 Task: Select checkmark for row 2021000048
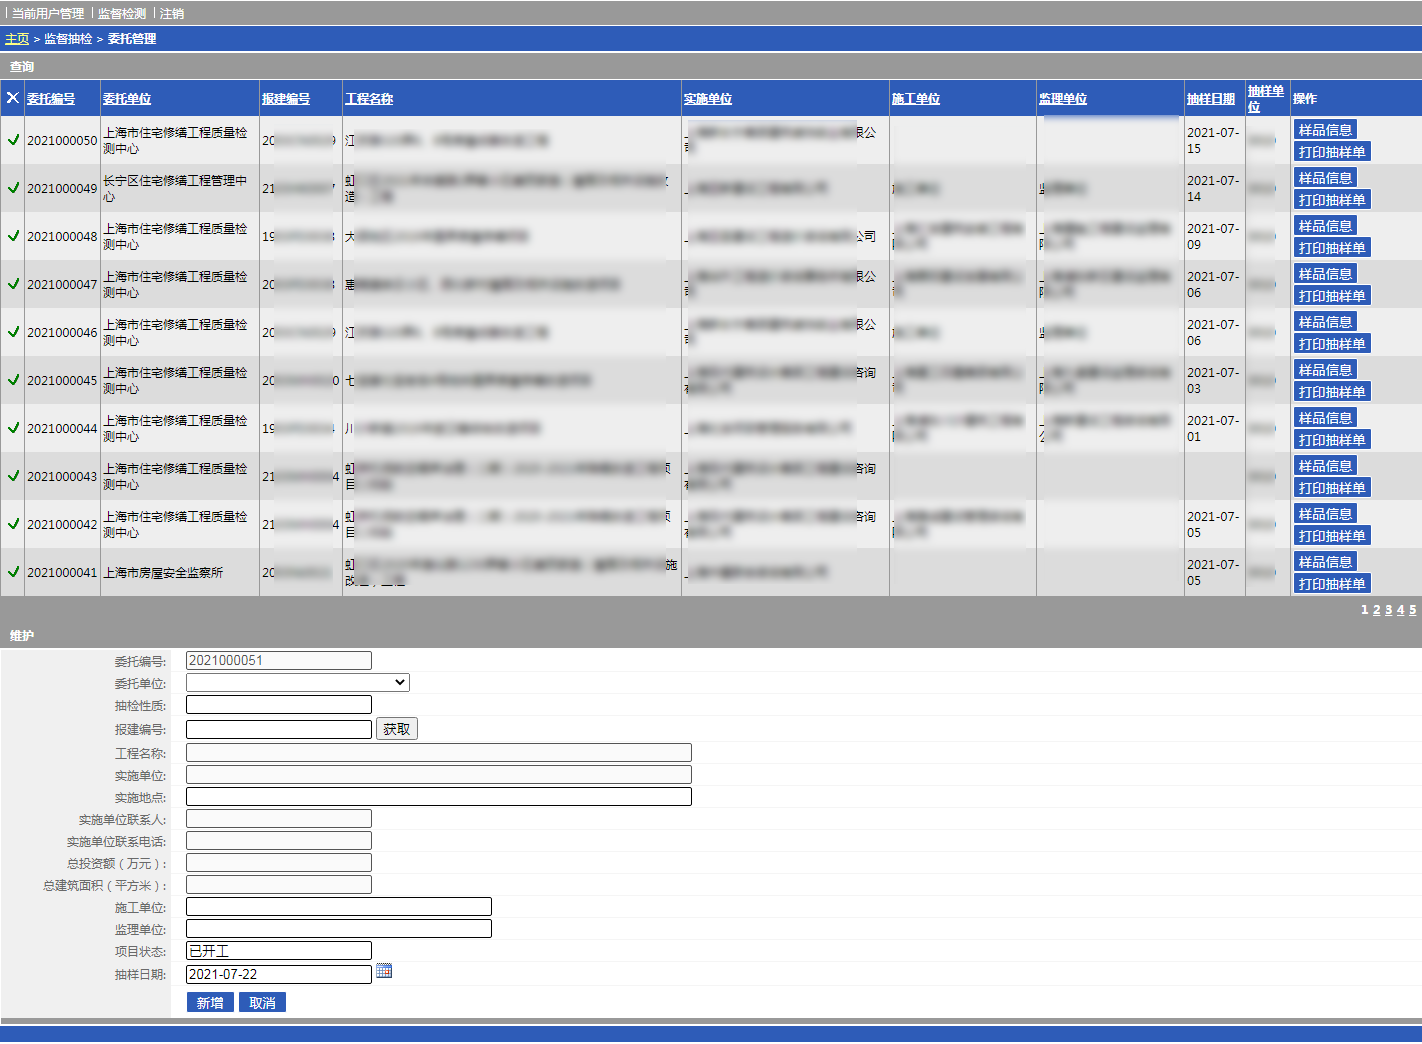point(13,236)
